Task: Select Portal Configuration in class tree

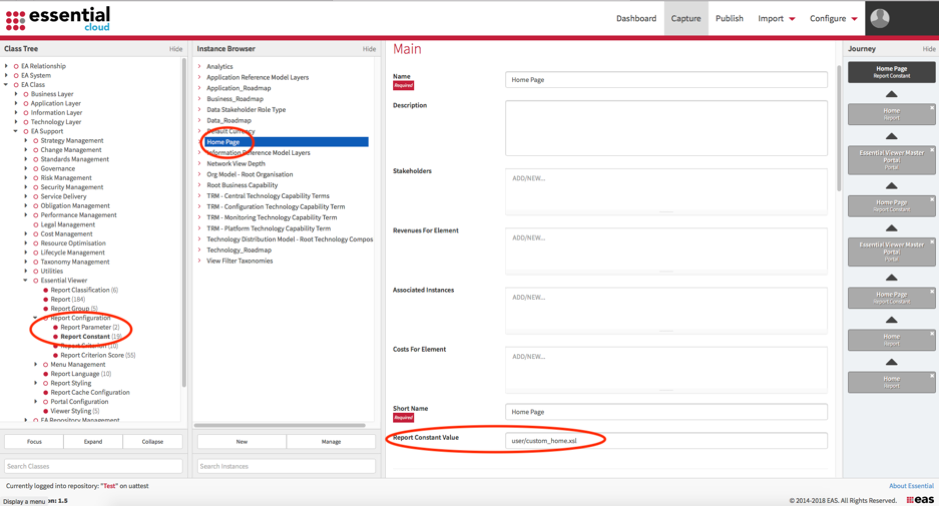Action: [x=79, y=401]
